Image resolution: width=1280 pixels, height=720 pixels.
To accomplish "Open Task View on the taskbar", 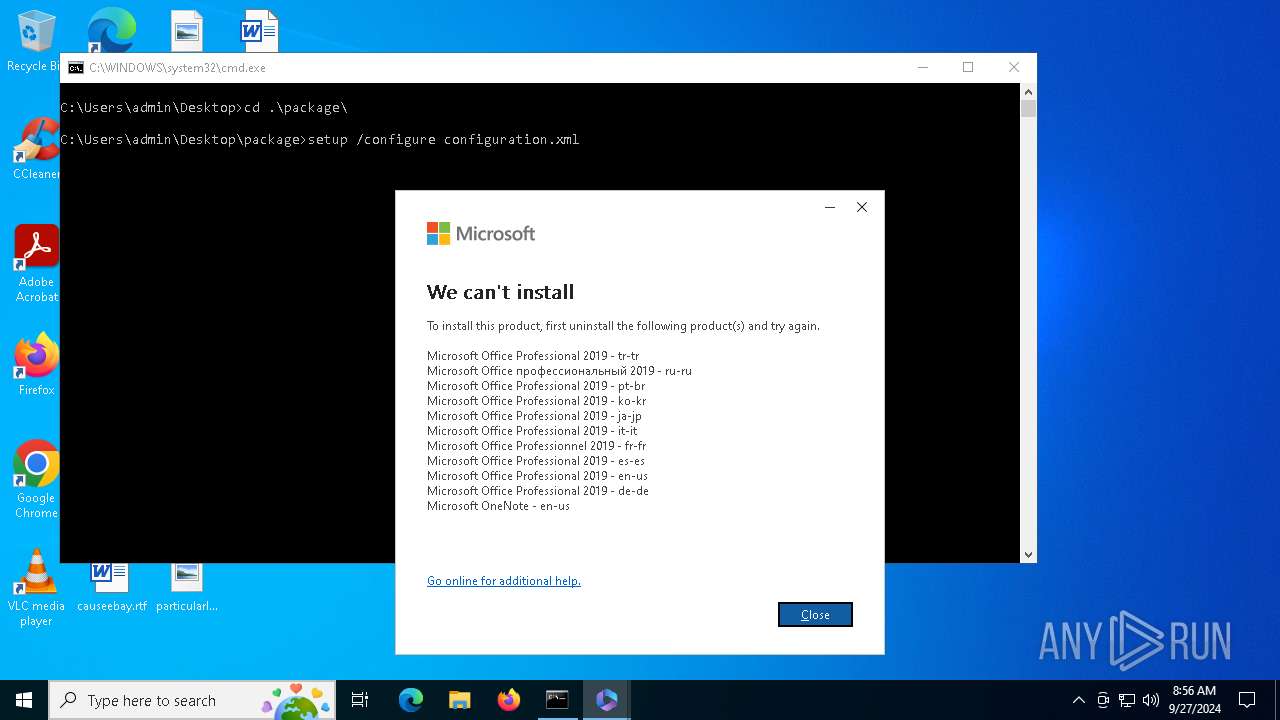I will (360, 700).
